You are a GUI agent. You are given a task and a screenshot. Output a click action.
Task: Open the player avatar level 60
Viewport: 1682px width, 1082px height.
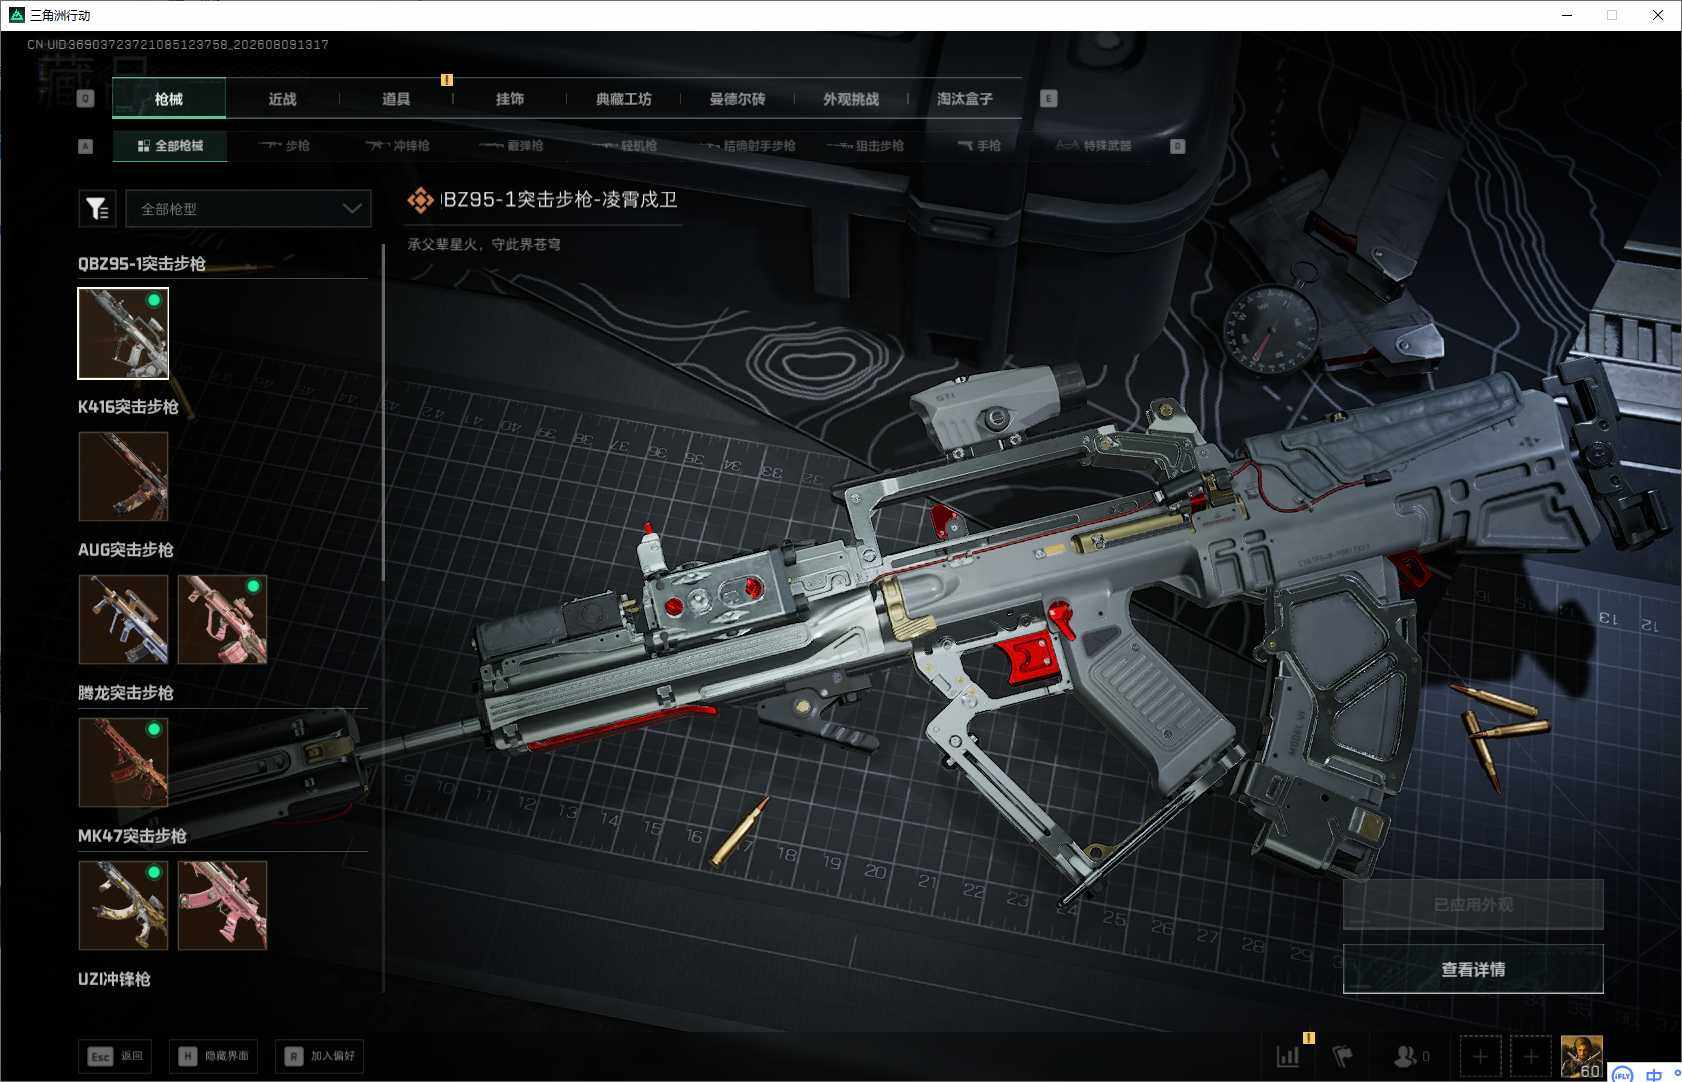(x=1582, y=1056)
